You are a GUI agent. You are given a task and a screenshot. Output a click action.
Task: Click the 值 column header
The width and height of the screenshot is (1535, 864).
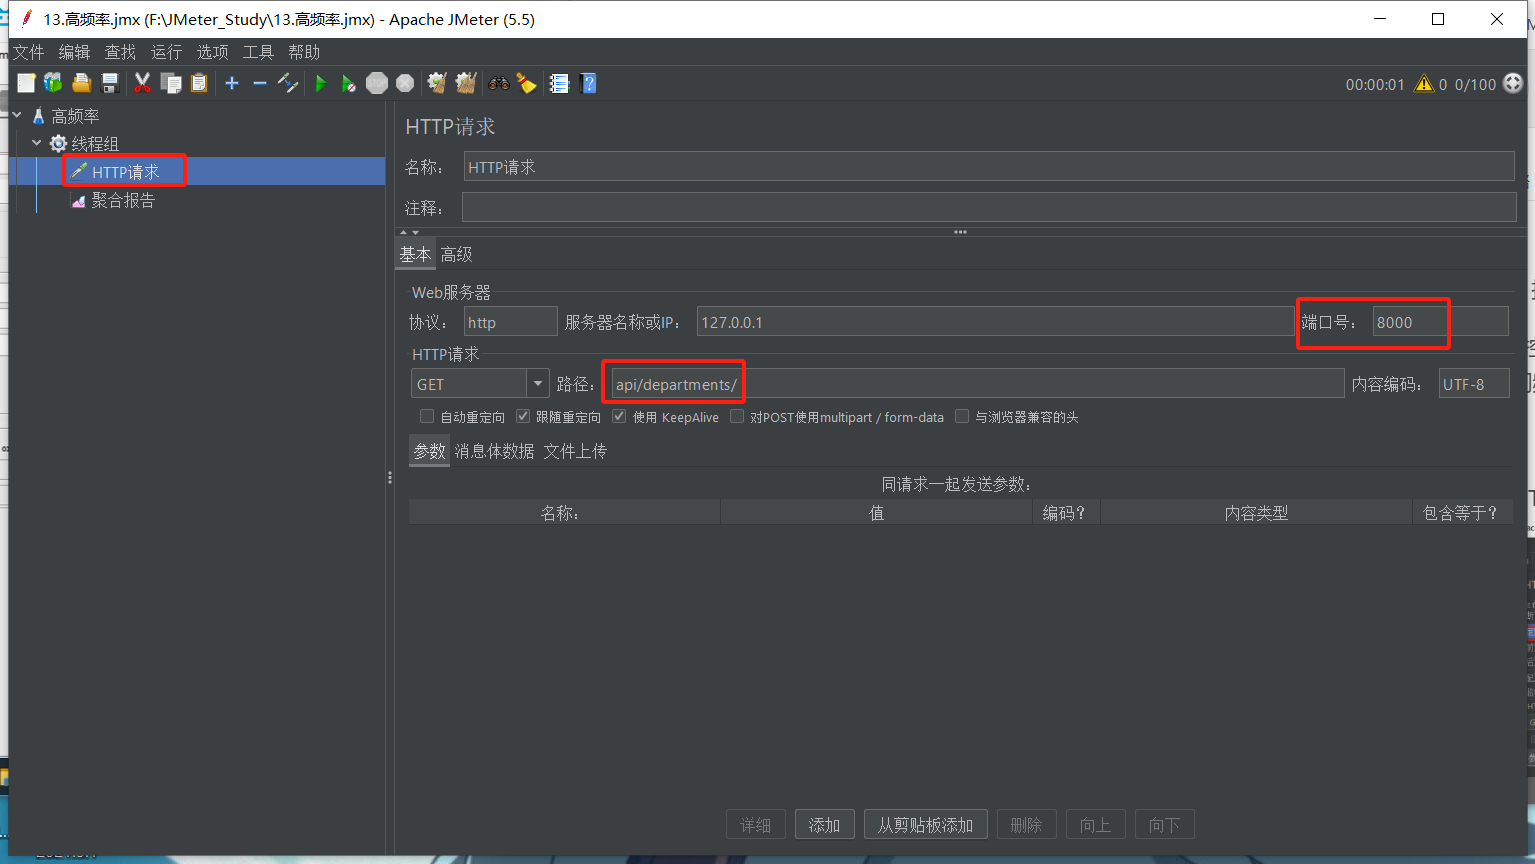pyautogui.click(x=876, y=513)
